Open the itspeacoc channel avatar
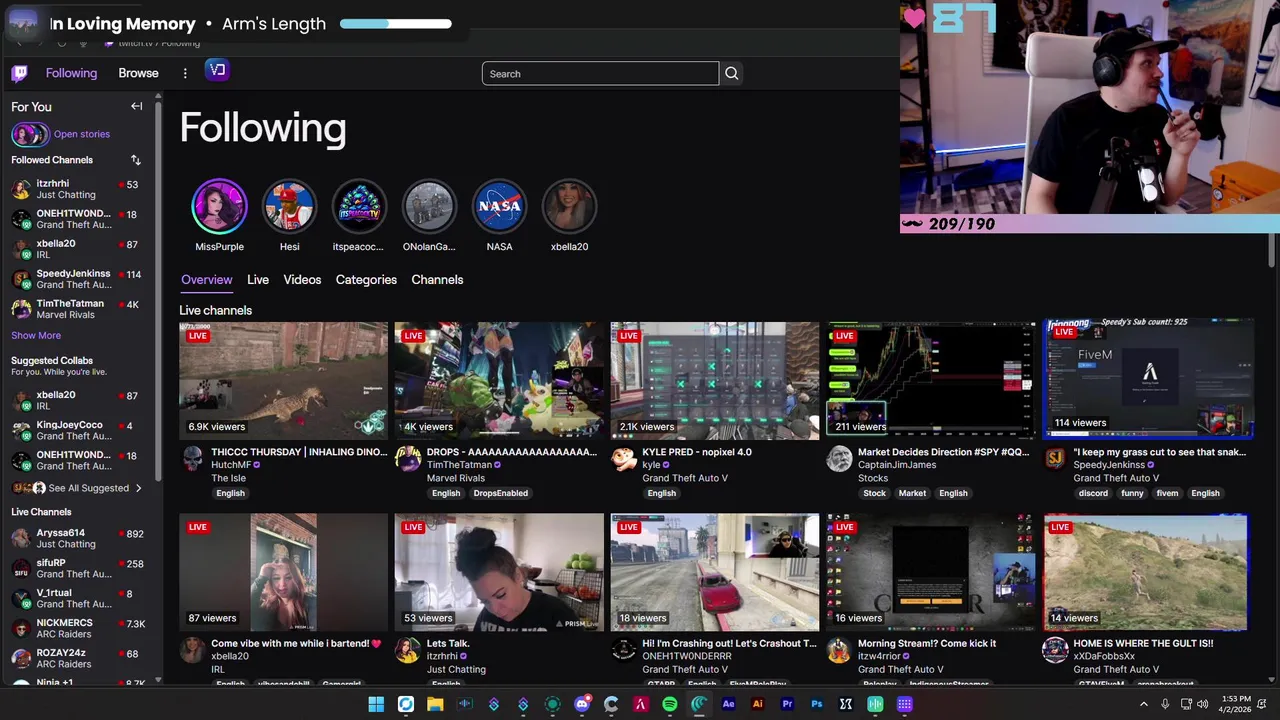1280x720 pixels. tap(359, 206)
